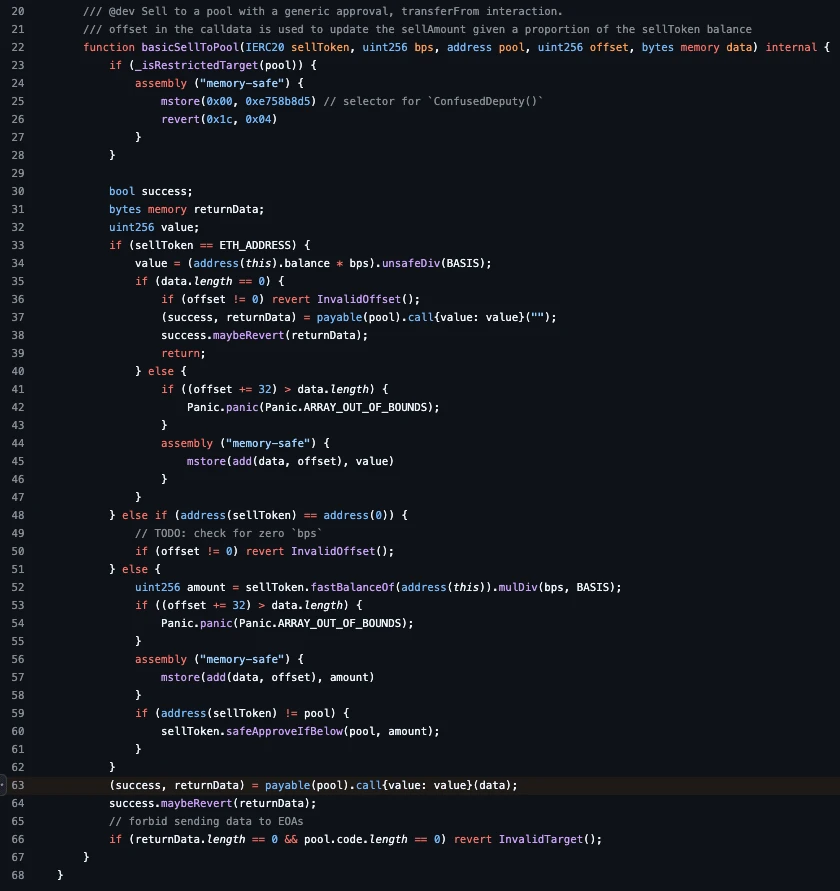
Task: Click the "forbid sending data to EOAs" comment
Action: (194, 821)
